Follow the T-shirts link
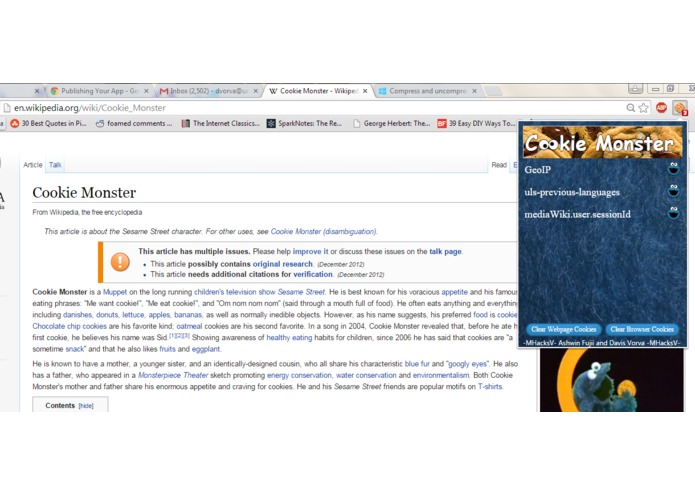 [x=490, y=387]
